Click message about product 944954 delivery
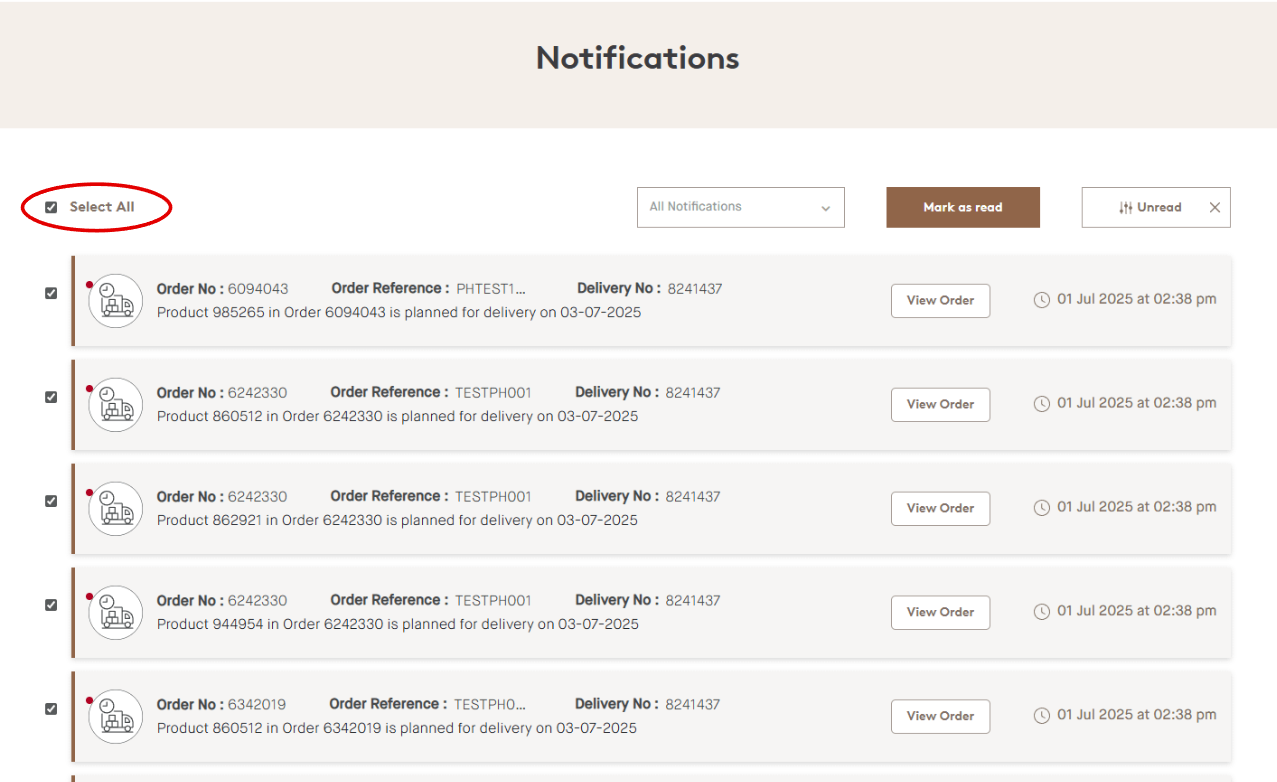 point(398,625)
